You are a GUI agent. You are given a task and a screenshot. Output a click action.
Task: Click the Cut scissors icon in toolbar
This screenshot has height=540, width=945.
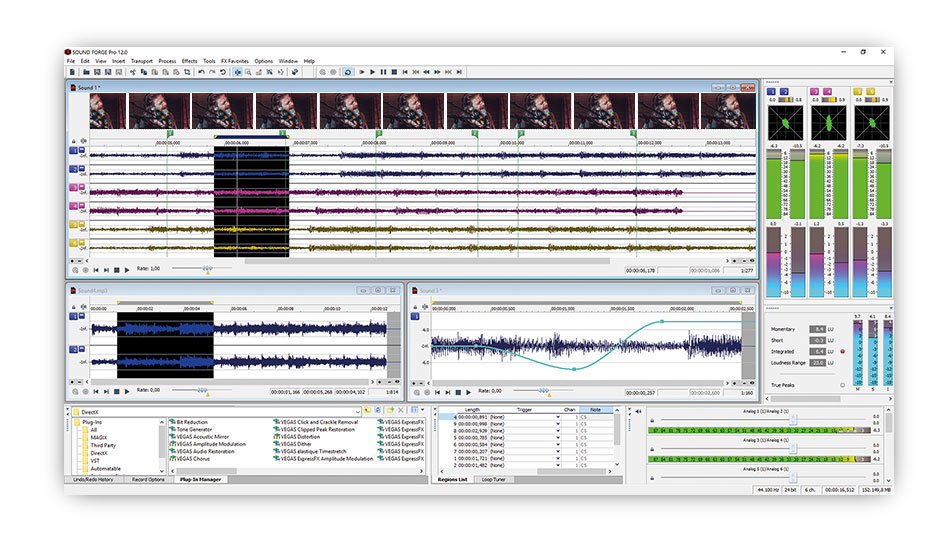click(x=133, y=72)
